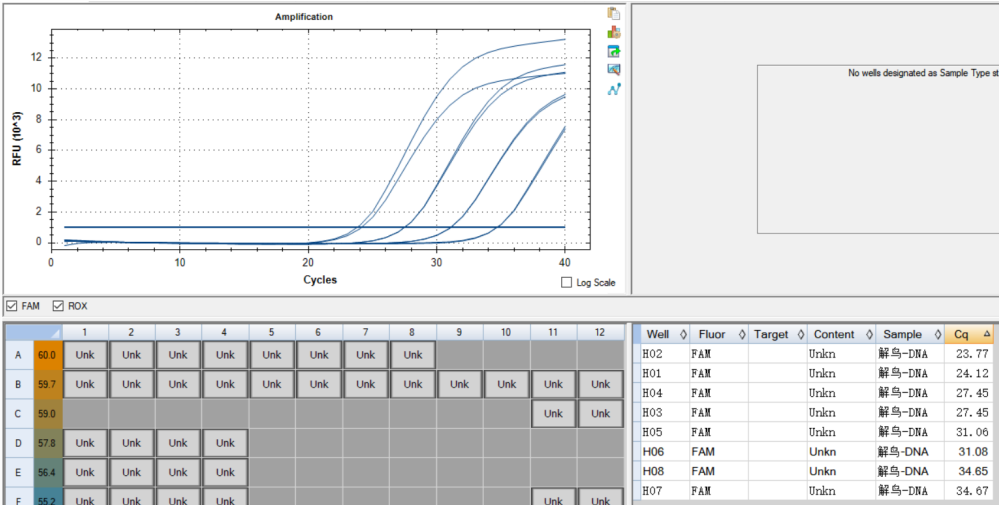Select well B10 Unk
The width and height of the screenshot is (999, 505).
point(507,384)
